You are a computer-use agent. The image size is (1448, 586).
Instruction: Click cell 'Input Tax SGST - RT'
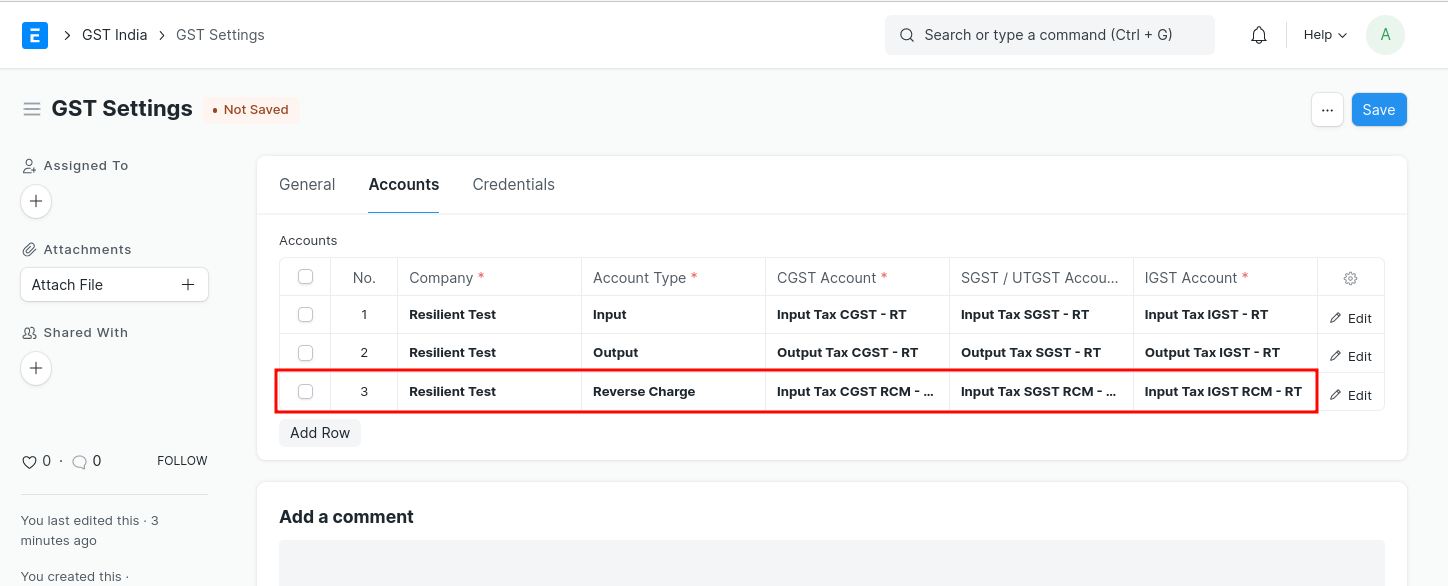pos(1041,314)
